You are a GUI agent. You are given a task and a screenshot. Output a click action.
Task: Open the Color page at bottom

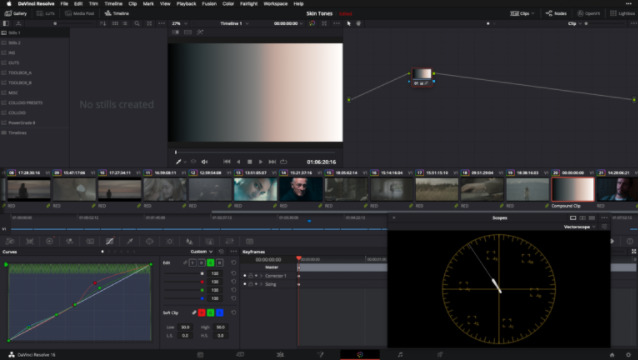point(360,354)
